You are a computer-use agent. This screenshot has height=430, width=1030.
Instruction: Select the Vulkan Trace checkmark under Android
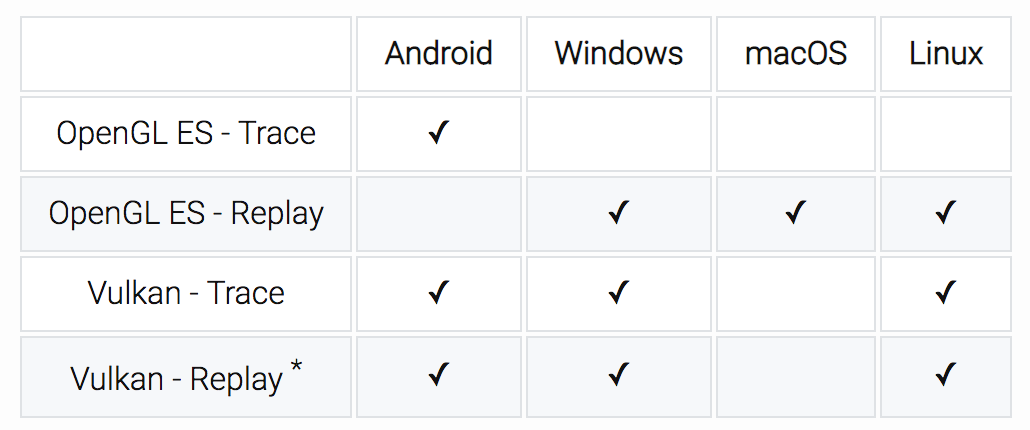(x=438, y=293)
